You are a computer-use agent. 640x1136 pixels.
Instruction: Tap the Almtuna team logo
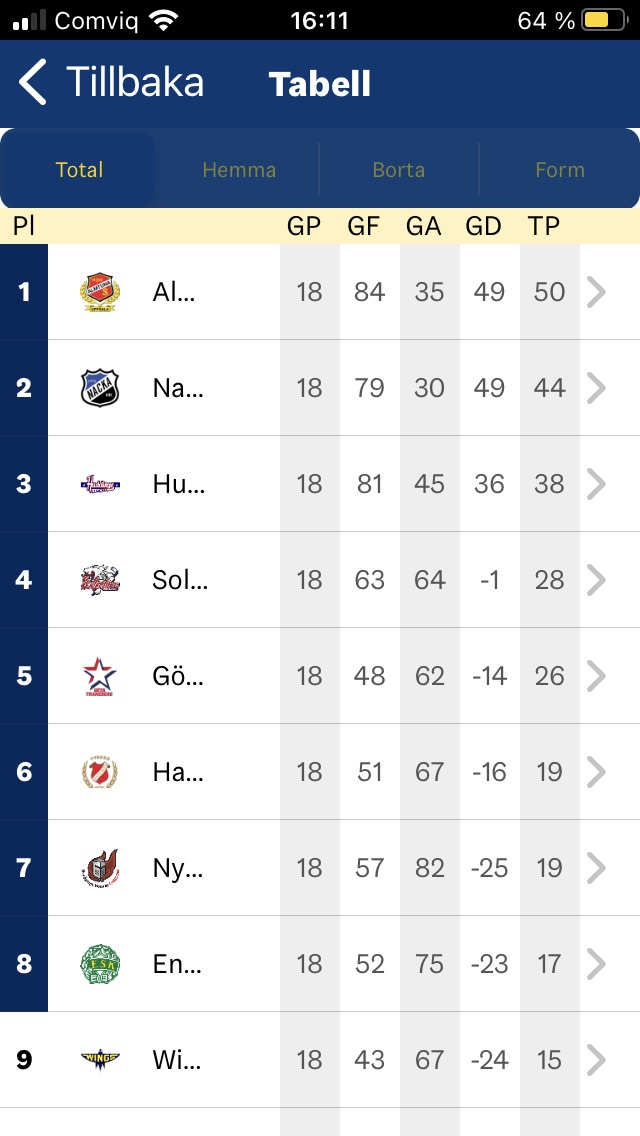100,292
